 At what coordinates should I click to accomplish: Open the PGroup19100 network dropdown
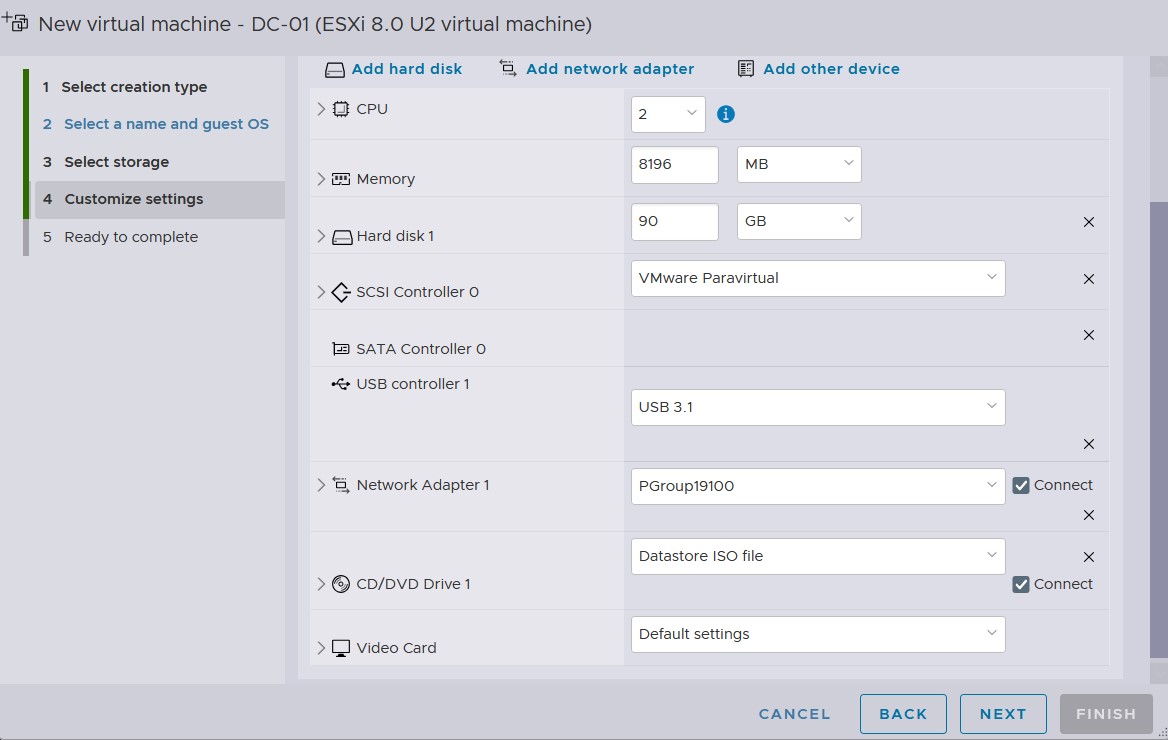pyautogui.click(x=817, y=486)
